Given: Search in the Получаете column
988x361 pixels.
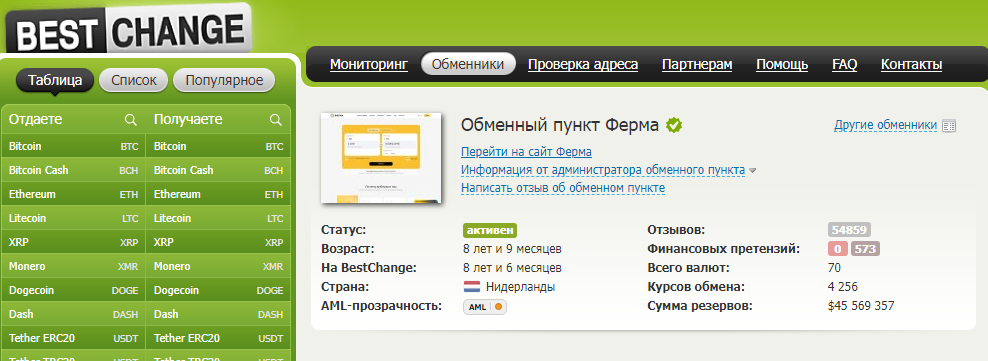Looking at the screenshot, I should pyautogui.click(x=275, y=120).
